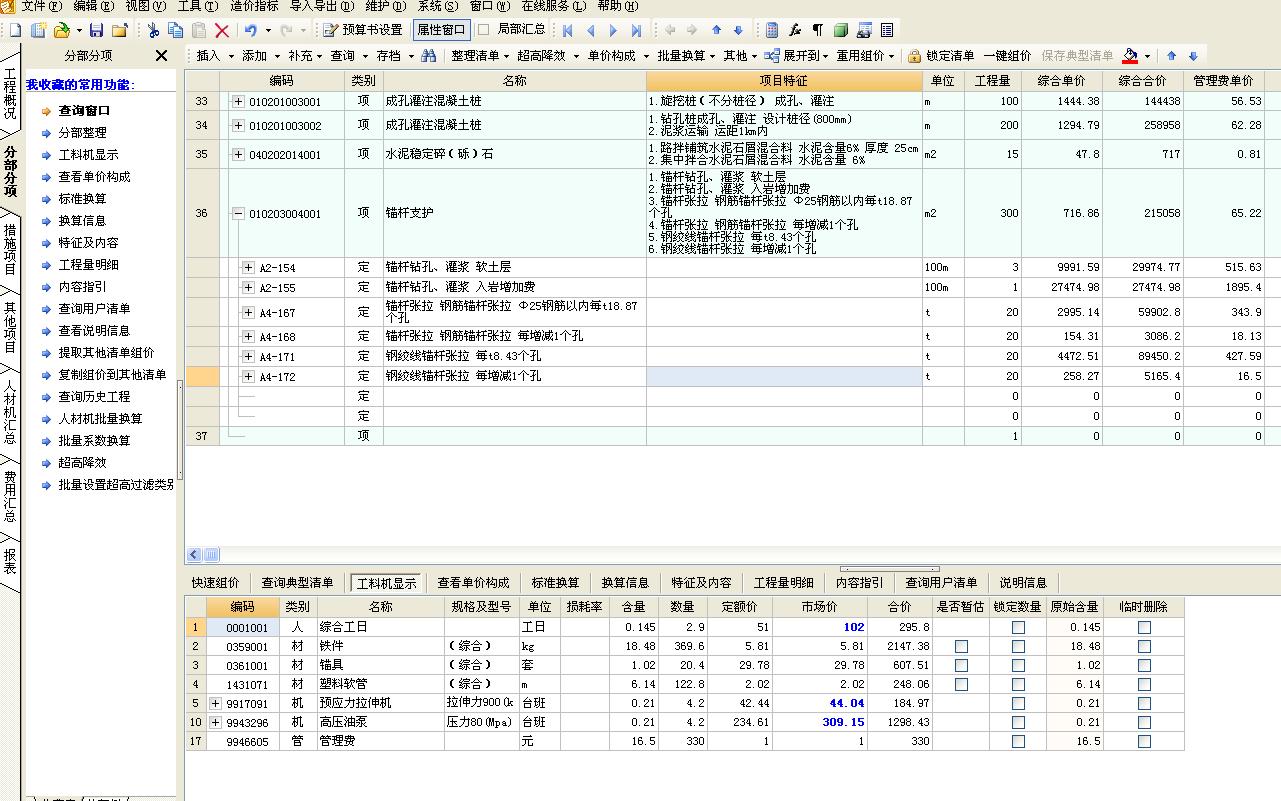
Task: Switch to the 工程量明细 tab
Action: [x=783, y=583]
